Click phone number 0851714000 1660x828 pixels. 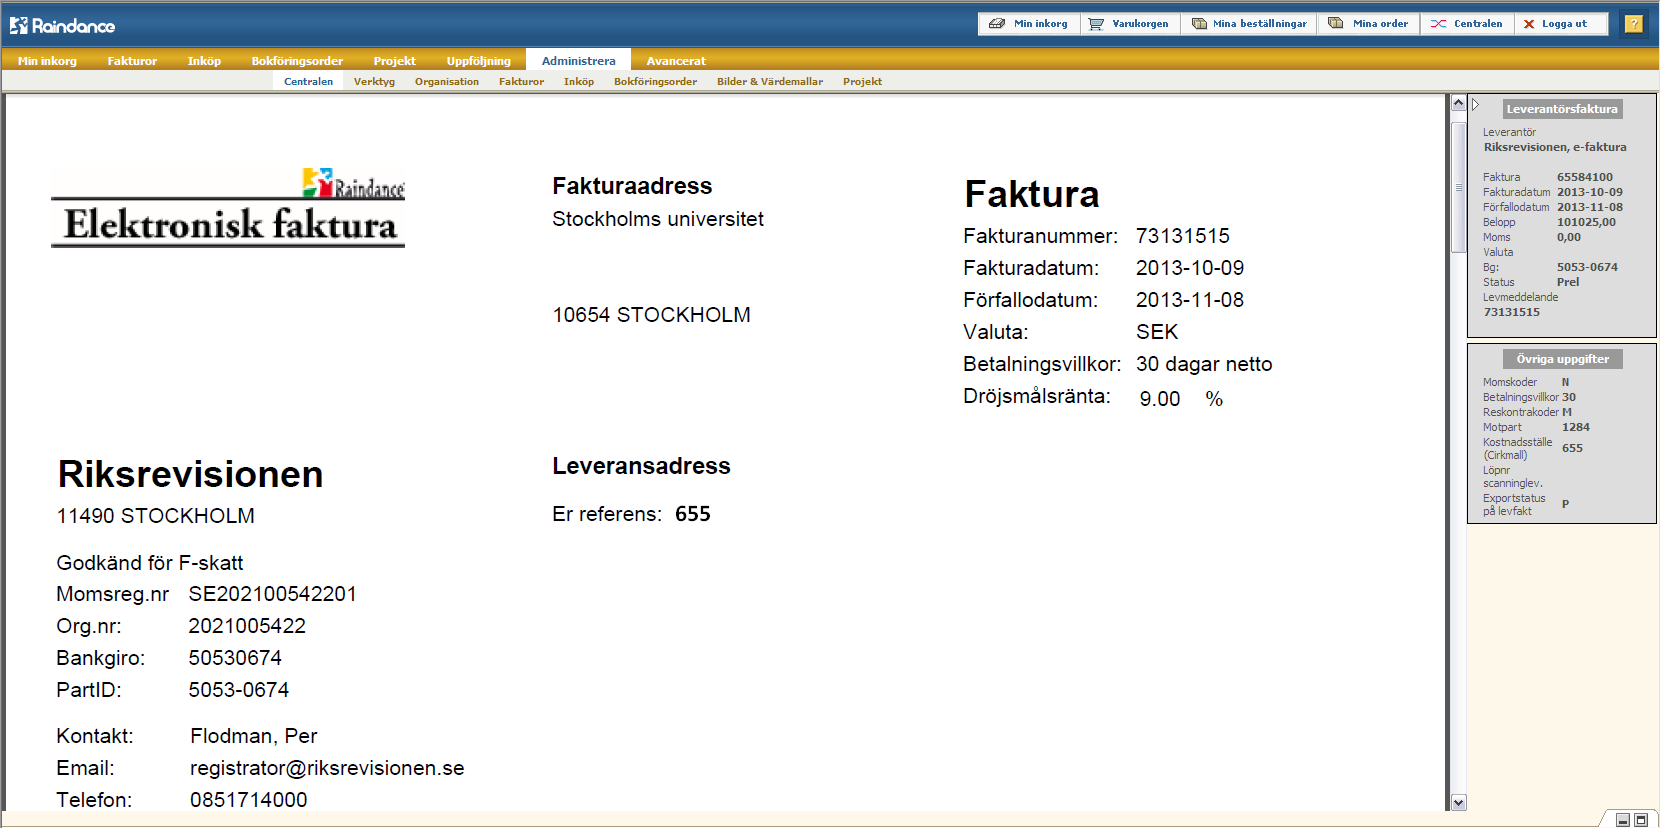(248, 800)
